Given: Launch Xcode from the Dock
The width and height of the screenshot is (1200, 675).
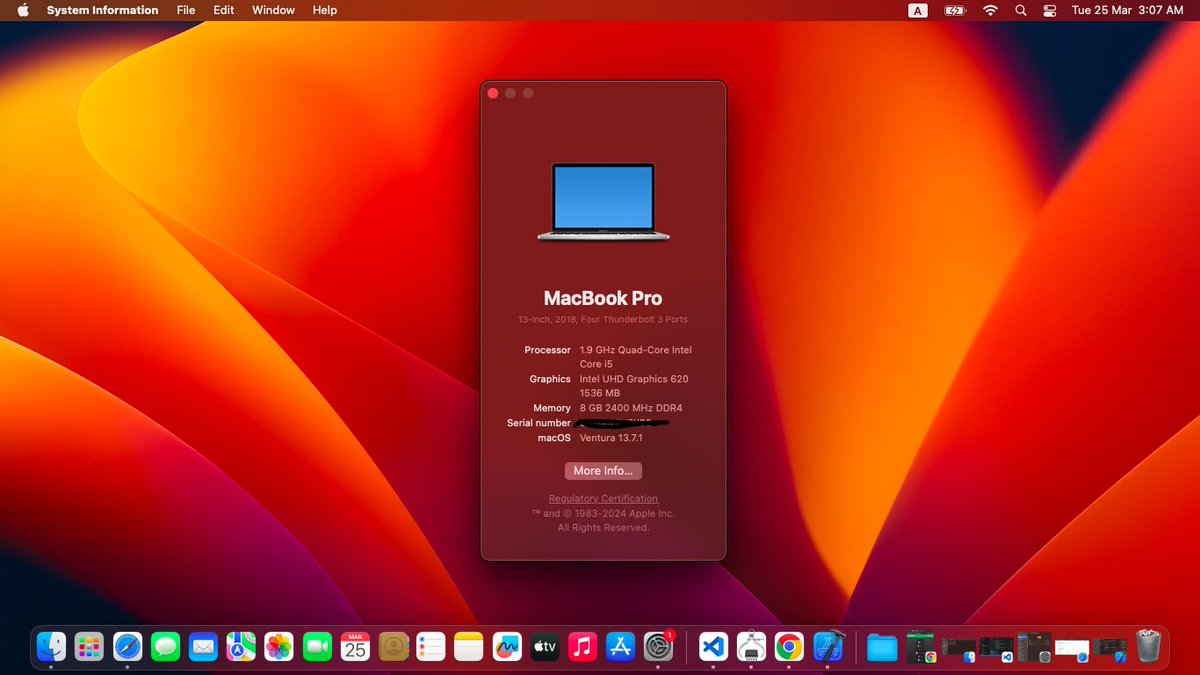Looking at the screenshot, I should click(x=827, y=647).
